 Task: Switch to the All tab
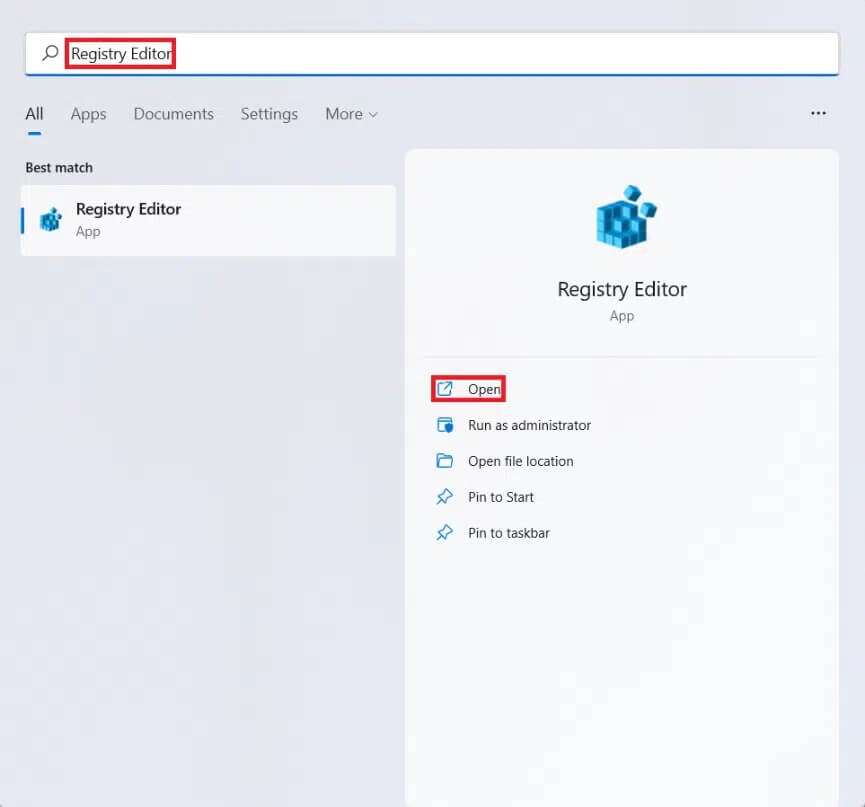point(34,114)
